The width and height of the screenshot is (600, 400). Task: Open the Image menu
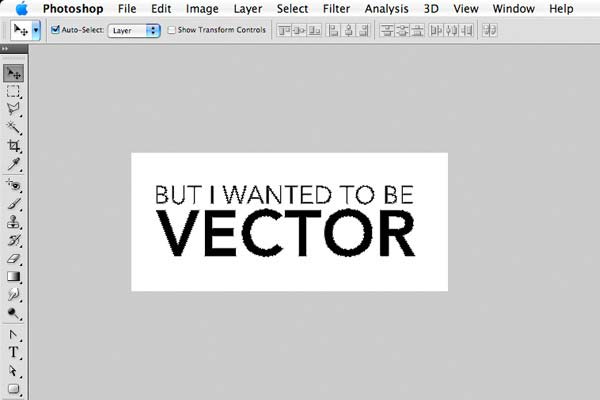202,8
